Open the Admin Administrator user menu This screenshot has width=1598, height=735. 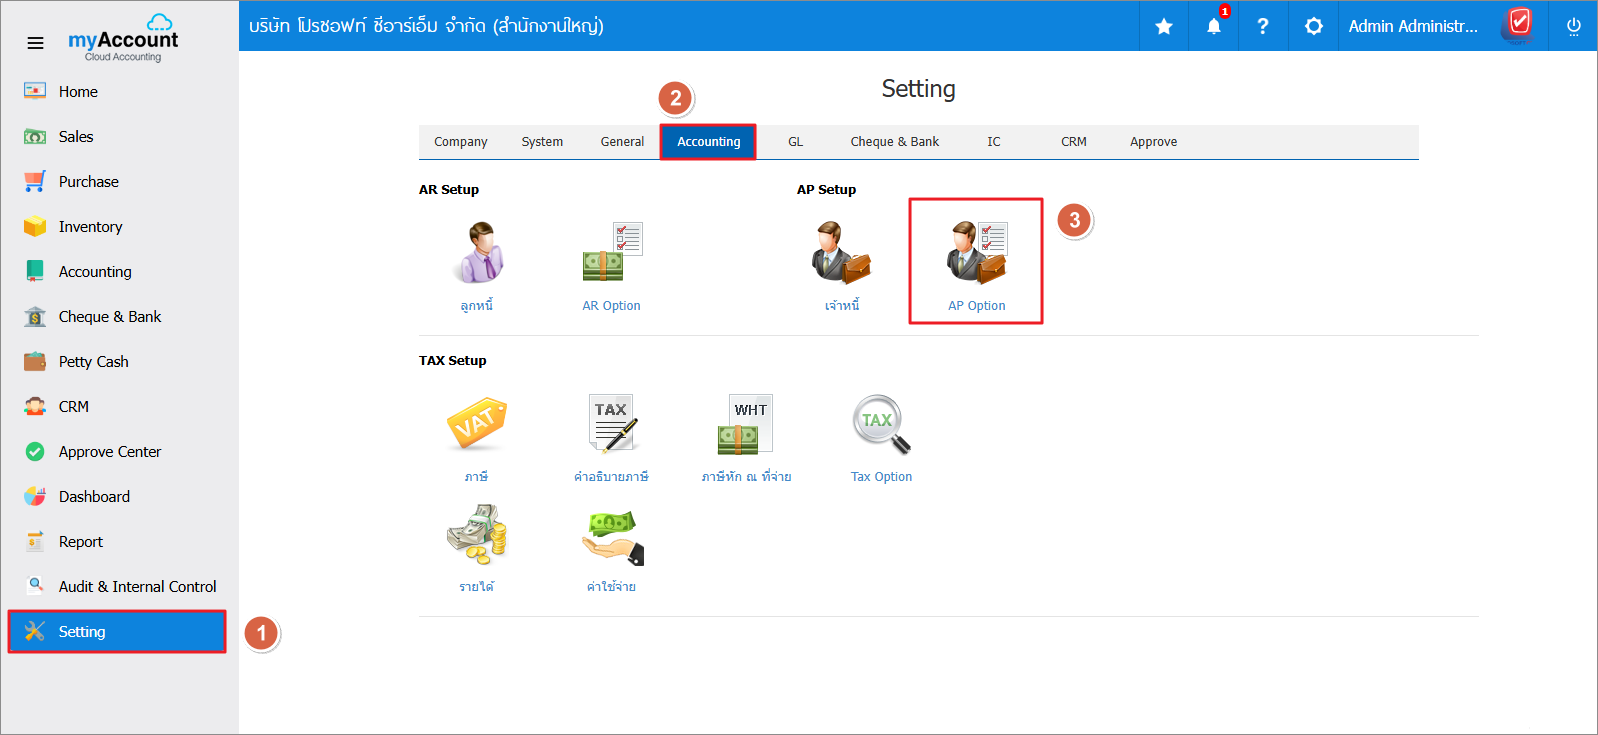(1412, 26)
